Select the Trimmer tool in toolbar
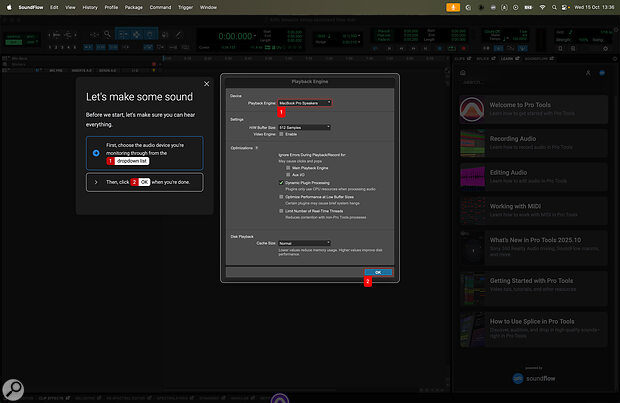 [123, 35]
